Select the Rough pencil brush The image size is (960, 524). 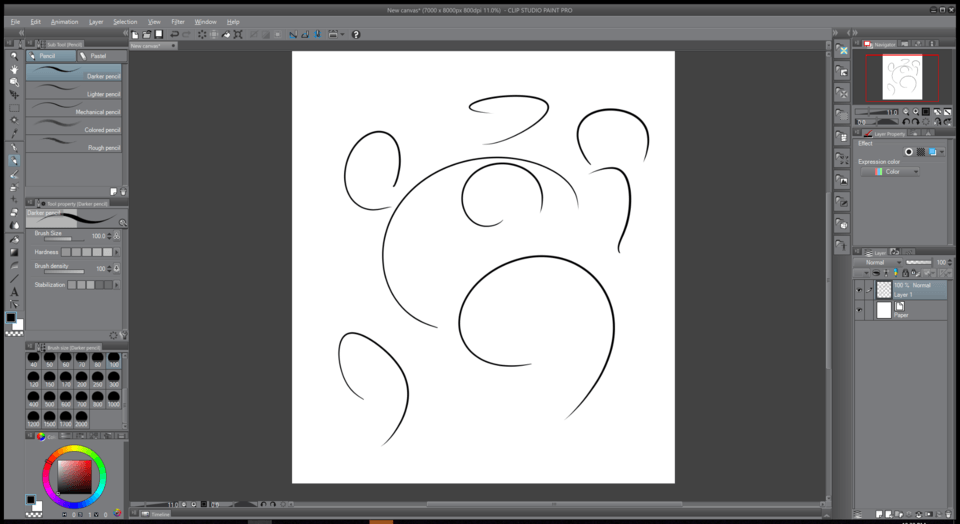pos(75,147)
